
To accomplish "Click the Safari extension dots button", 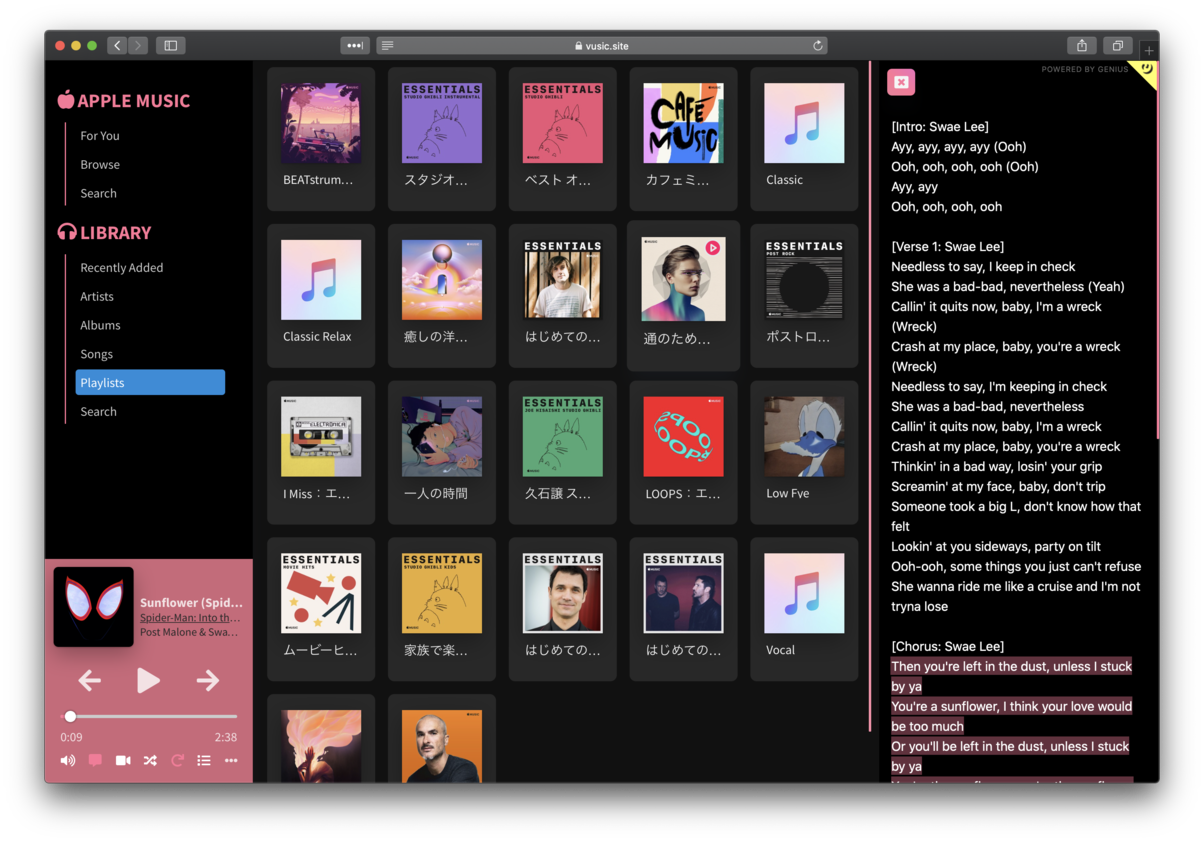I will pyautogui.click(x=355, y=45).
